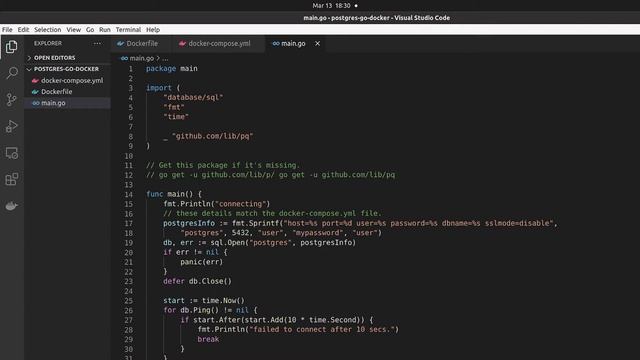The image size is (640, 360).
Task: Click the start := time.Now() line
Action: point(204,300)
